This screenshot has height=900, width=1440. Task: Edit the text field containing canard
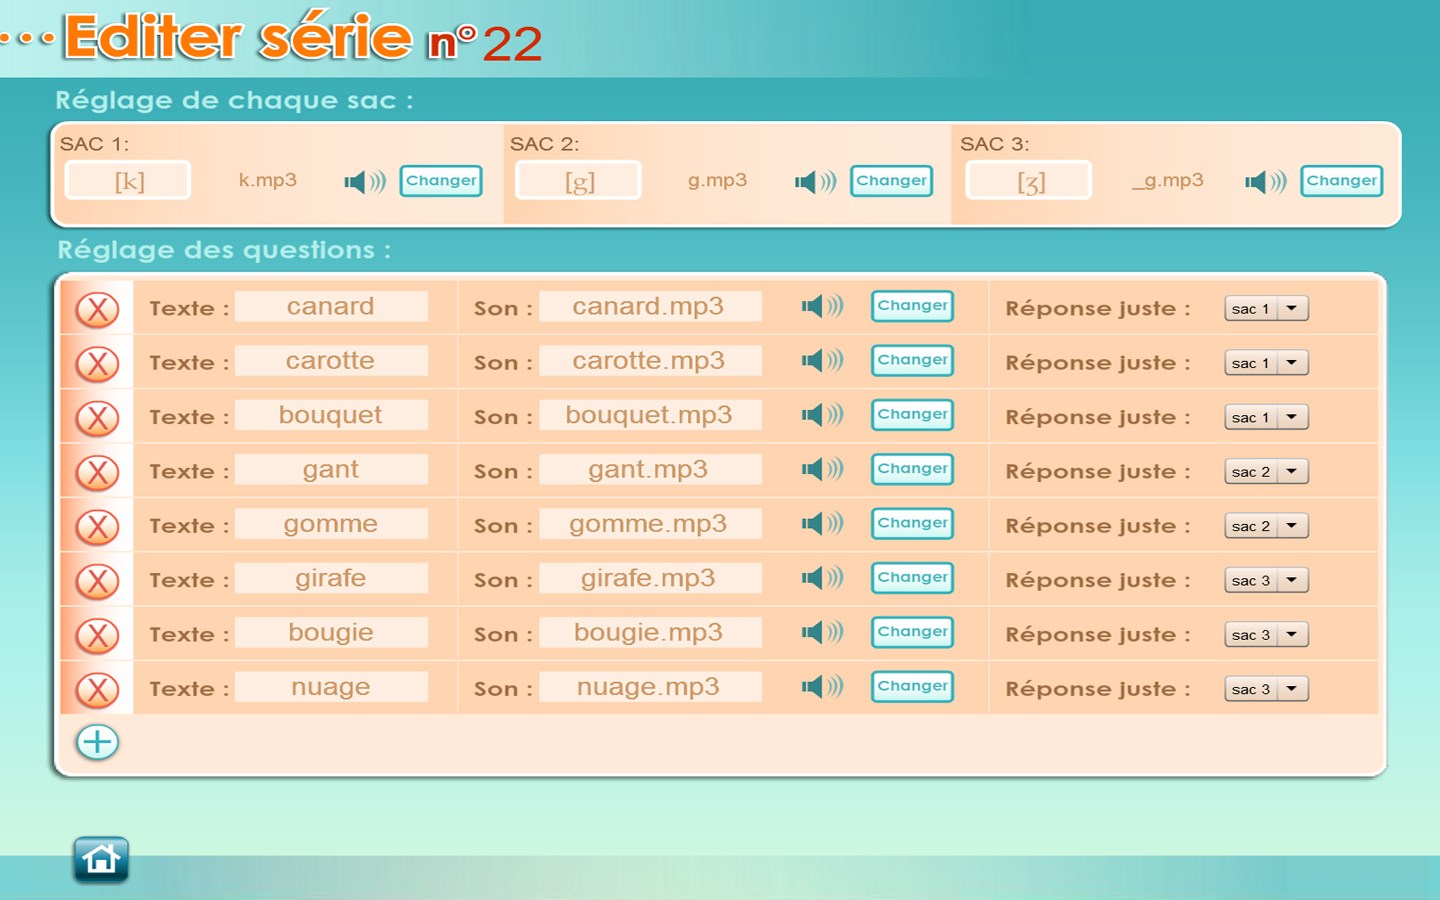pyautogui.click(x=331, y=306)
